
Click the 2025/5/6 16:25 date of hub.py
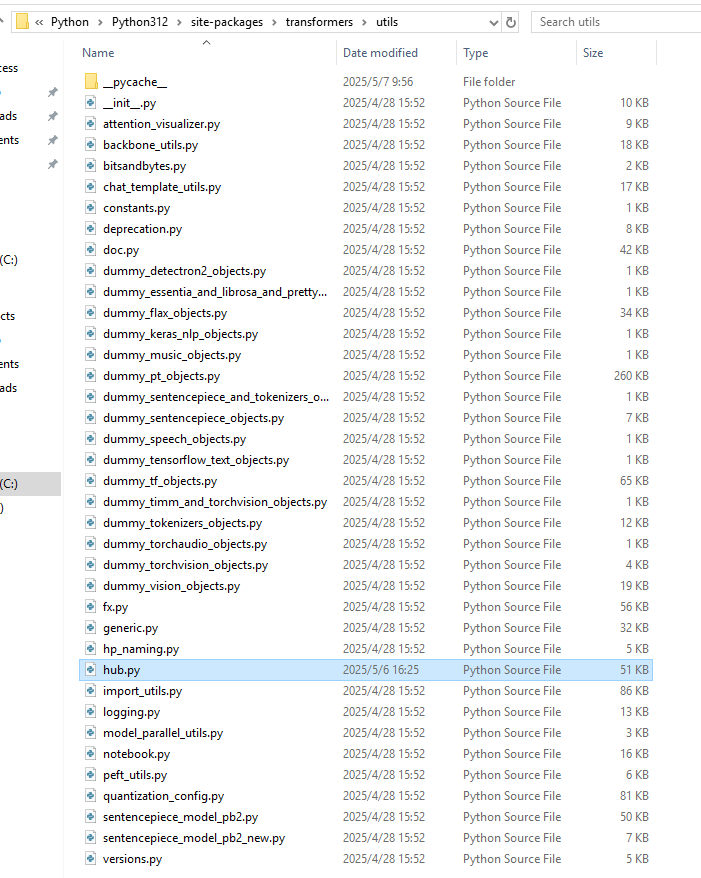point(381,670)
